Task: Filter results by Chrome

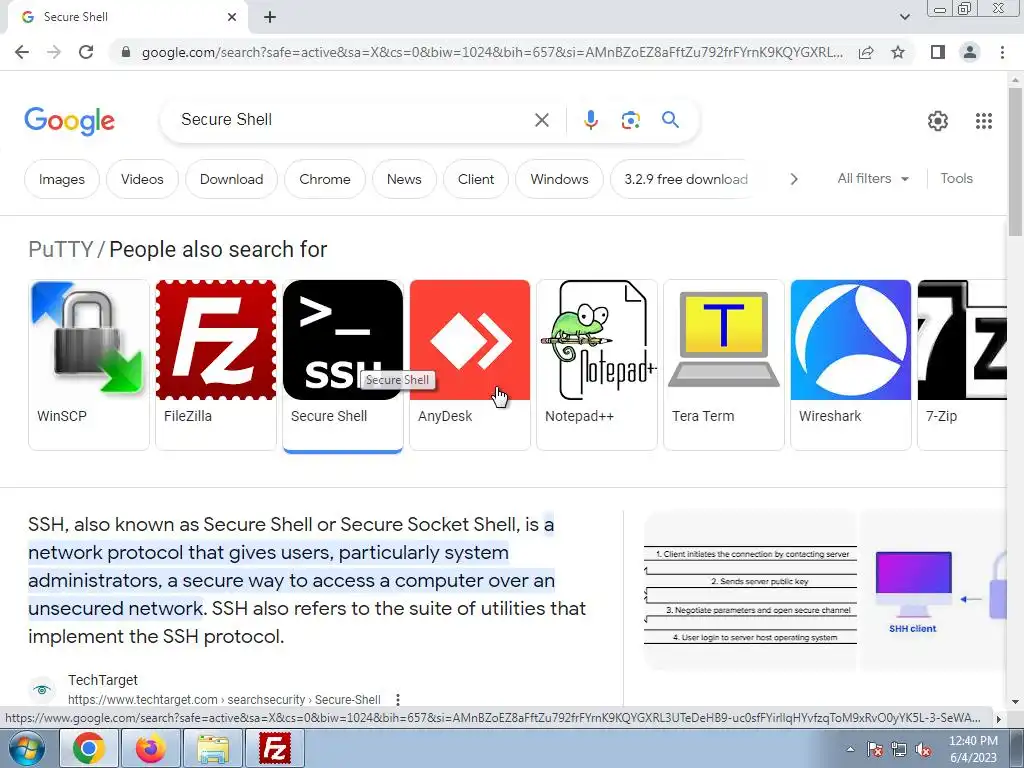Action: click(x=325, y=179)
